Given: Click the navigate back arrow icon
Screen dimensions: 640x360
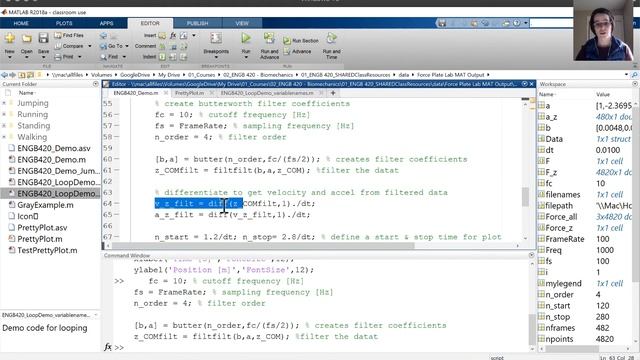Looking at the screenshot, I should (x=103, y=36).
